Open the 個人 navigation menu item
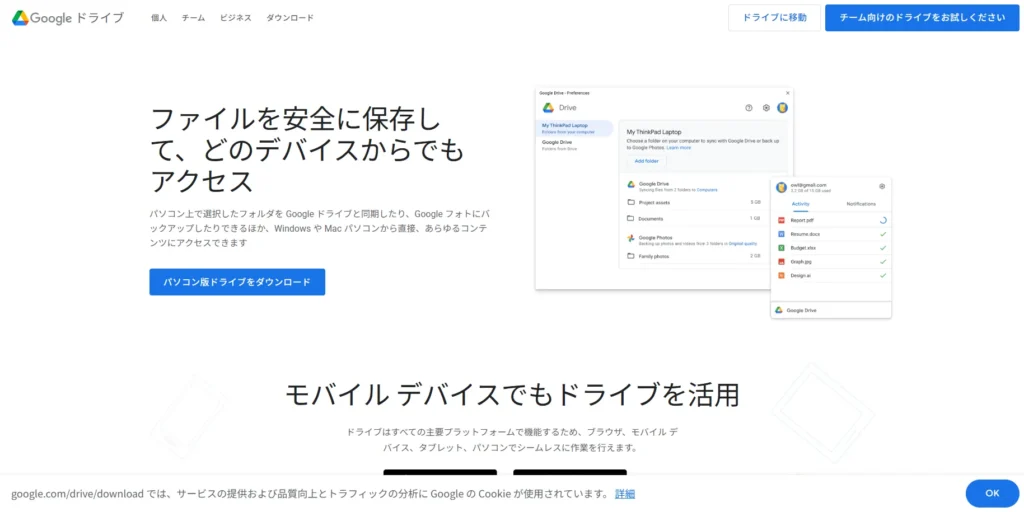Screen dimensions: 1024x512 pyautogui.click(x=159, y=18)
